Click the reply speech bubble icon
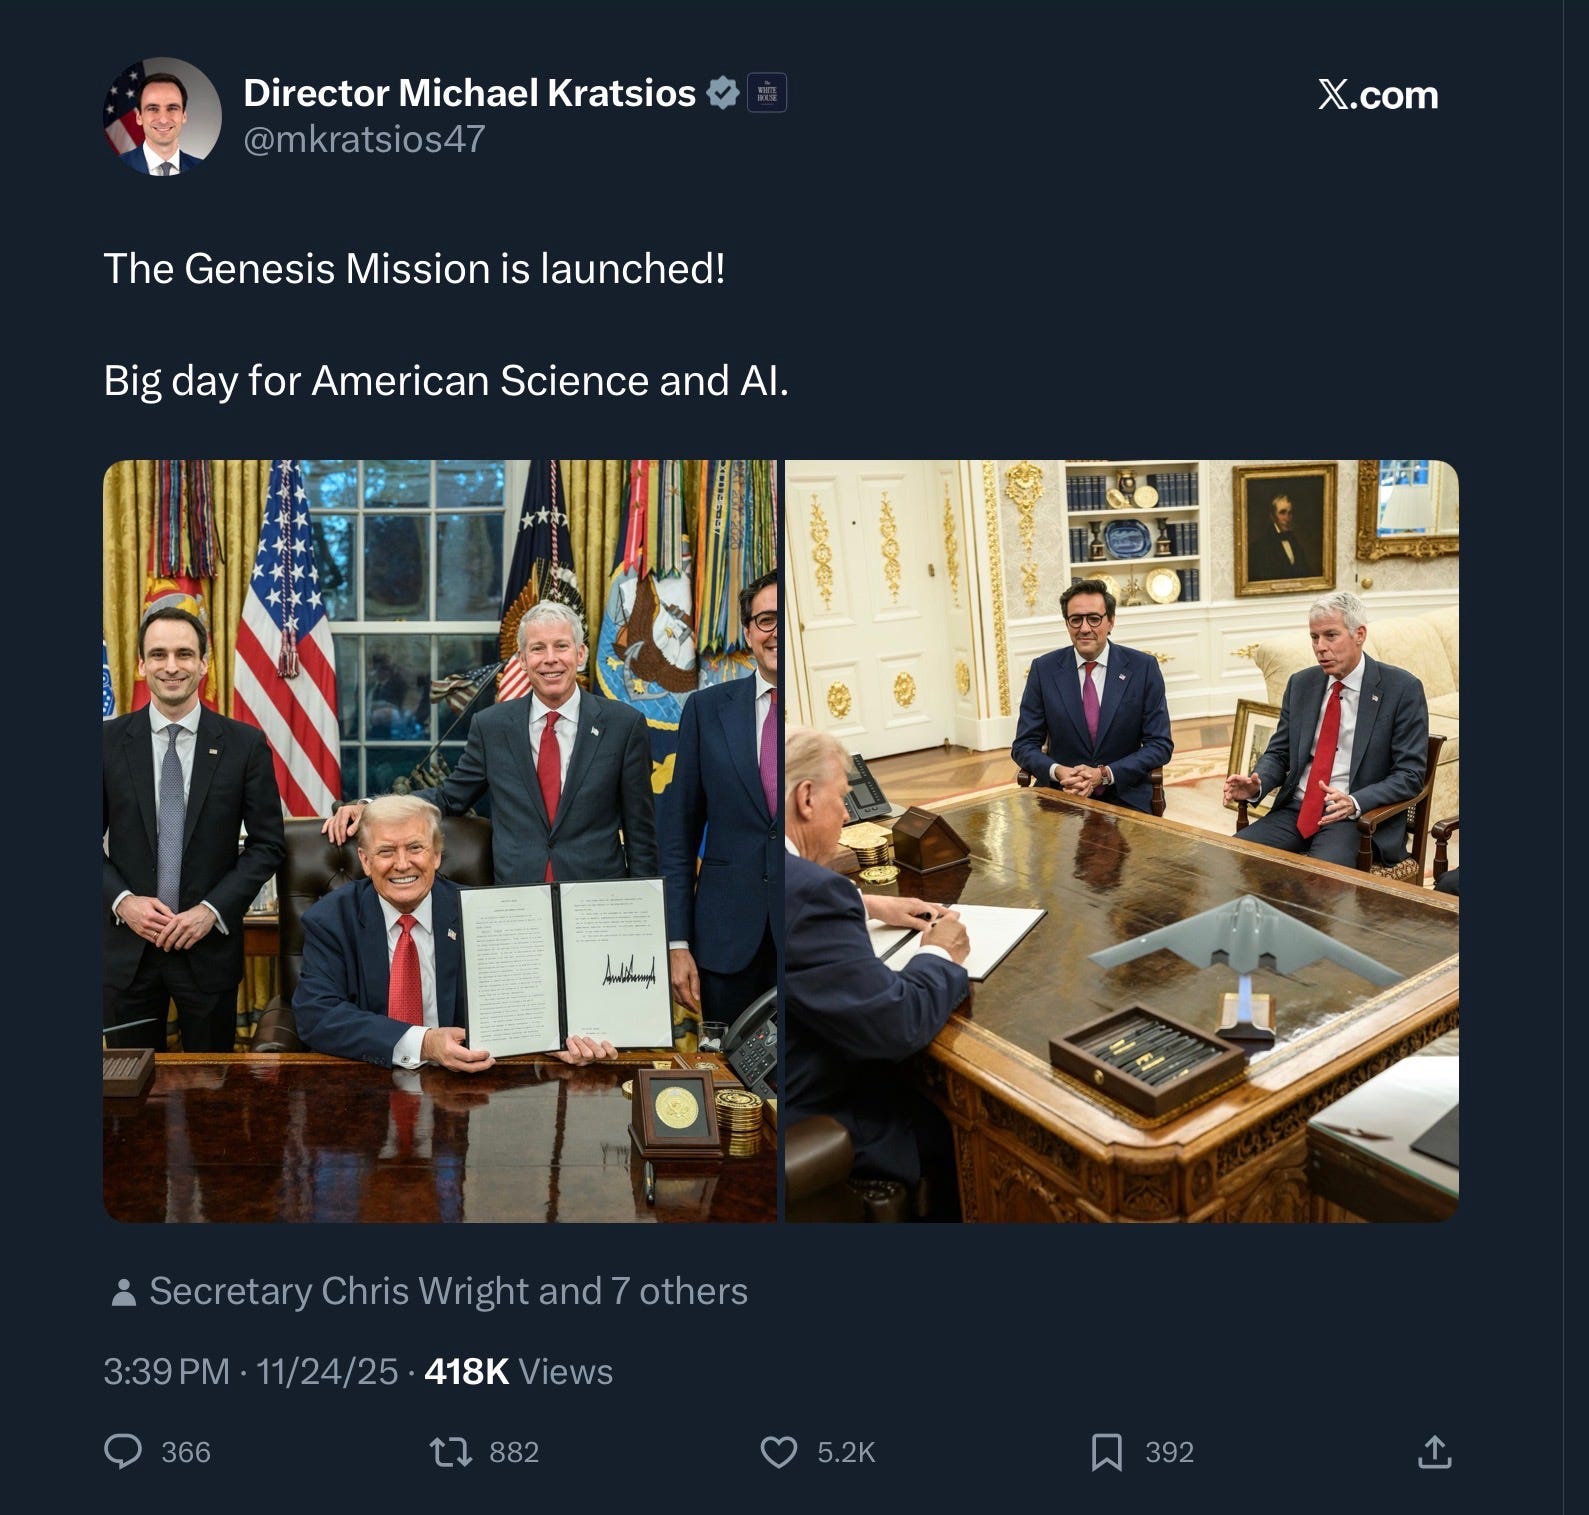 coord(123,1451)
